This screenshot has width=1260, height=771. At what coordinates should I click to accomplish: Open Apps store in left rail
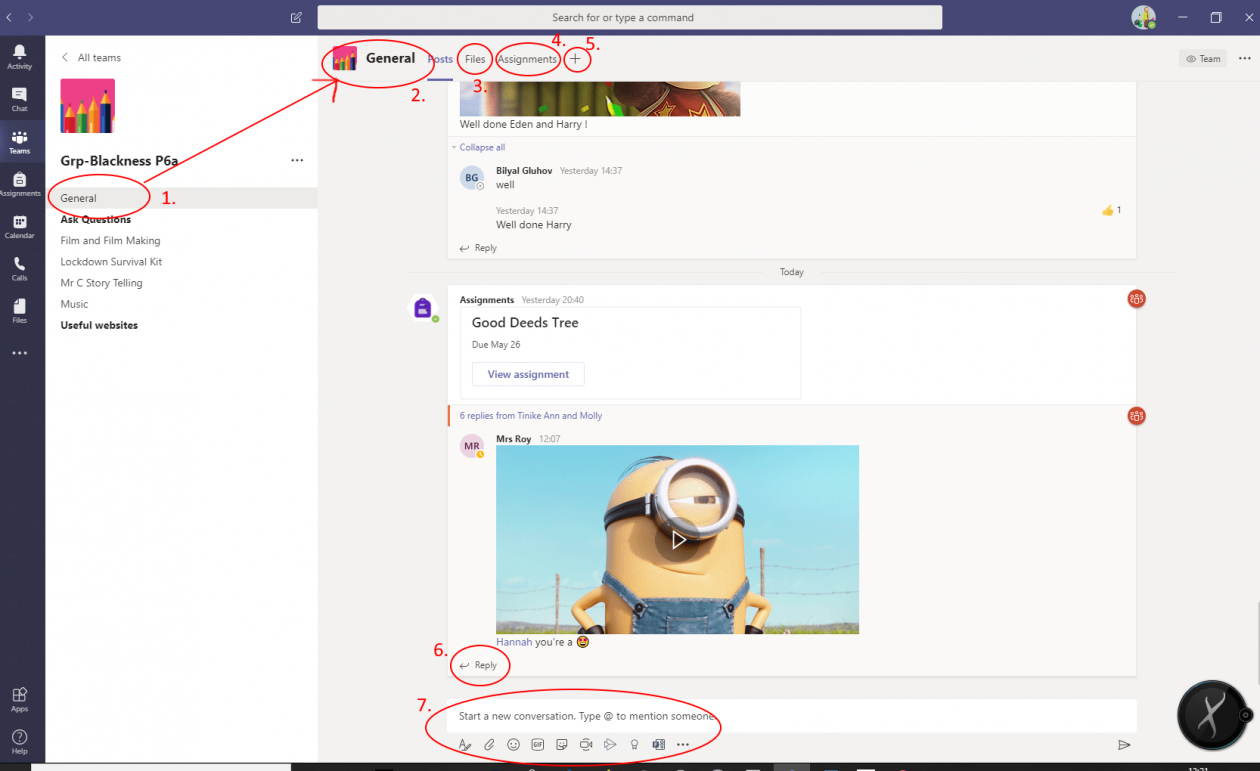click(19, 699)
